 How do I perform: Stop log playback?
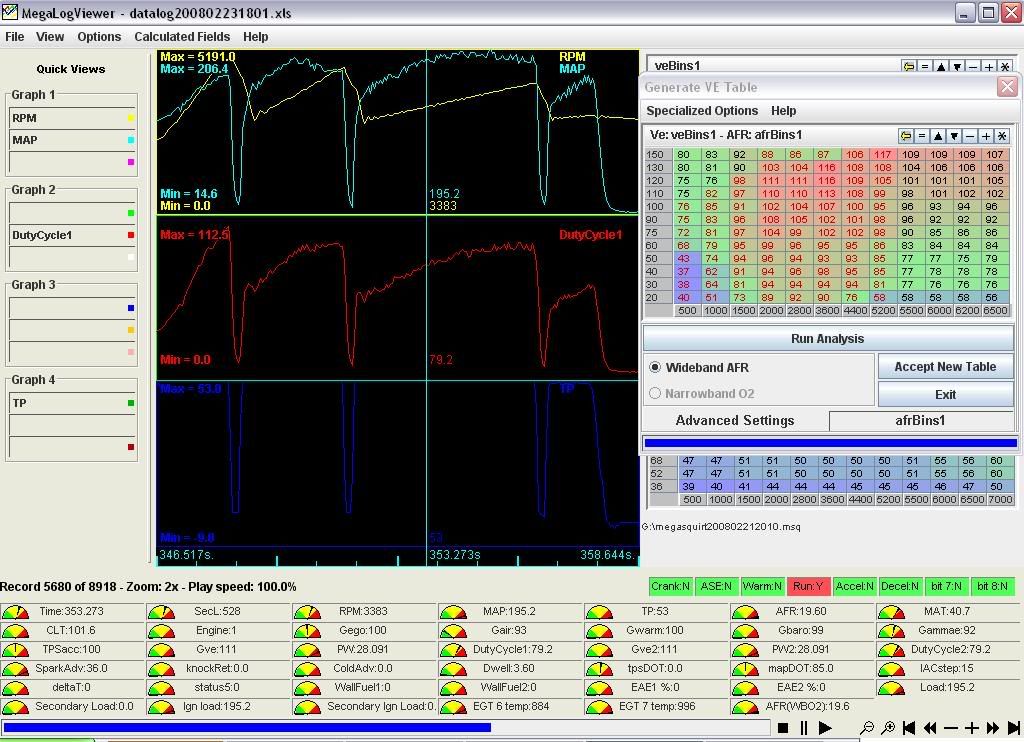[784, 728]
